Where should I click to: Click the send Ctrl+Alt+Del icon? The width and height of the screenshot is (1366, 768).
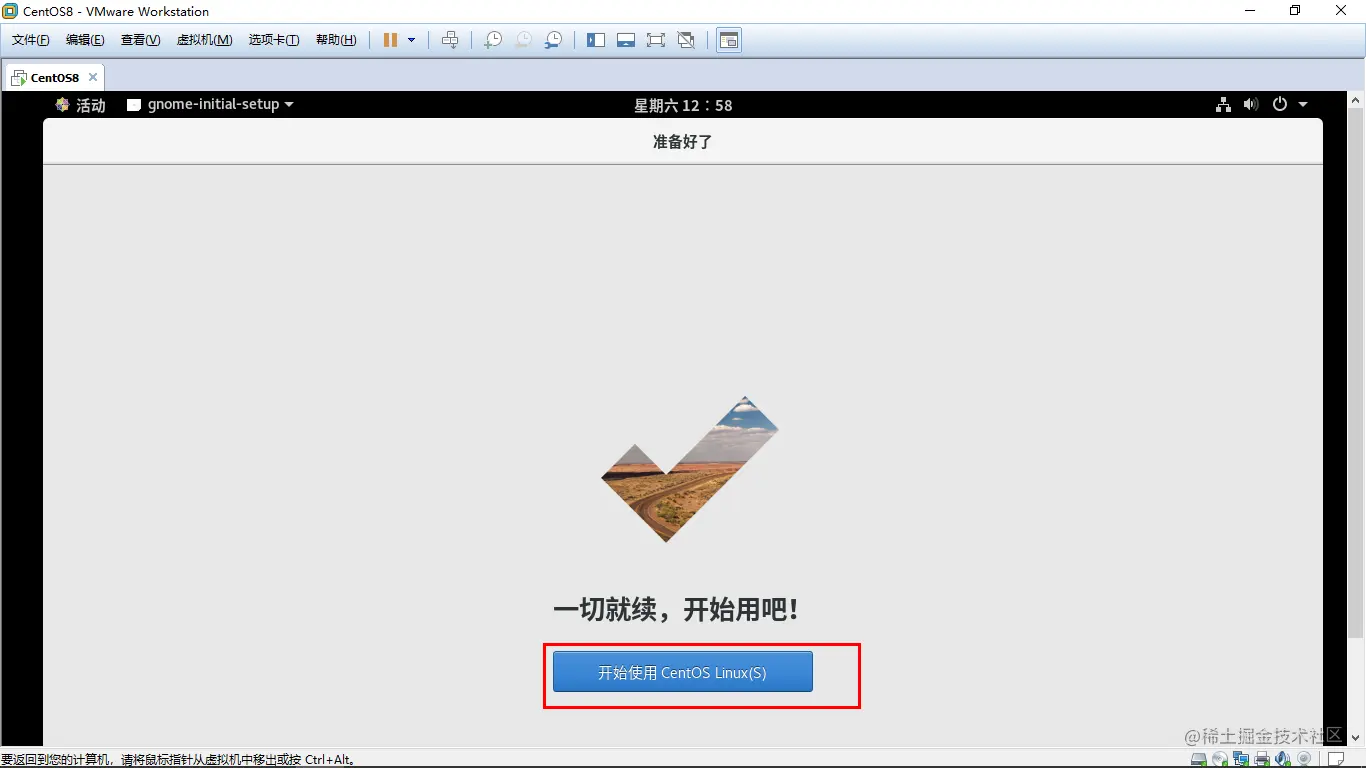pos(450,40)
